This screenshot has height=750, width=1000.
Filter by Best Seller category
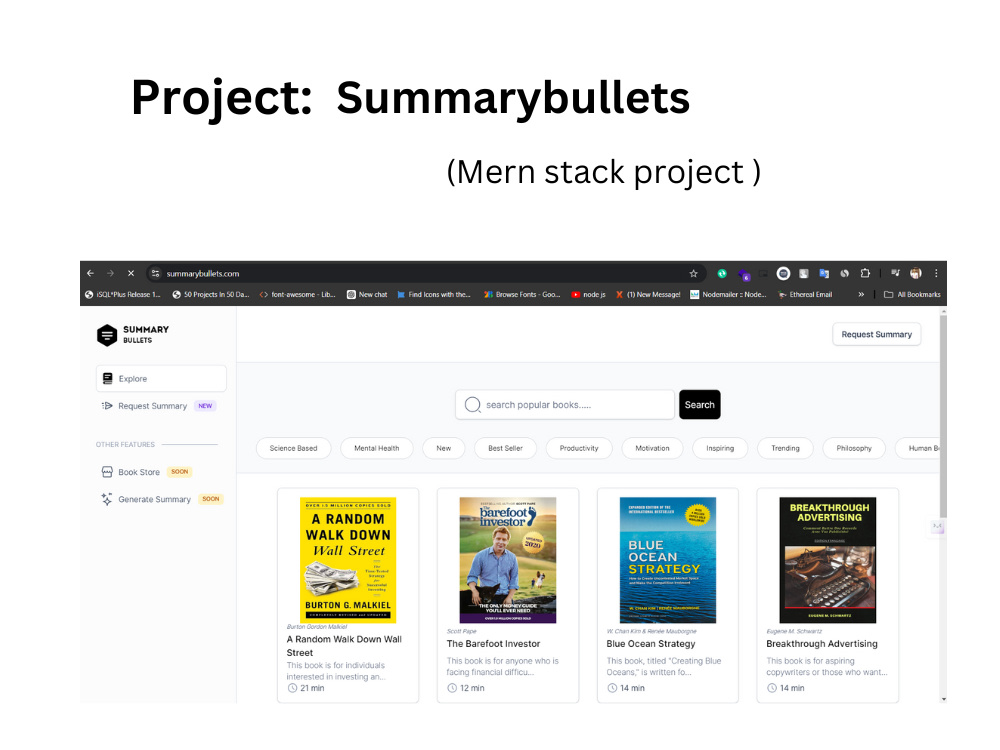tap(505, 448)
